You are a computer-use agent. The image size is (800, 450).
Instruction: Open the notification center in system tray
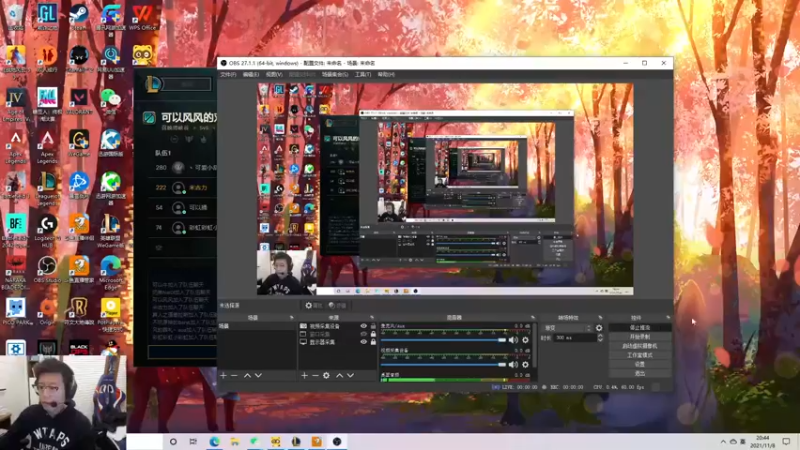[786, 441]
